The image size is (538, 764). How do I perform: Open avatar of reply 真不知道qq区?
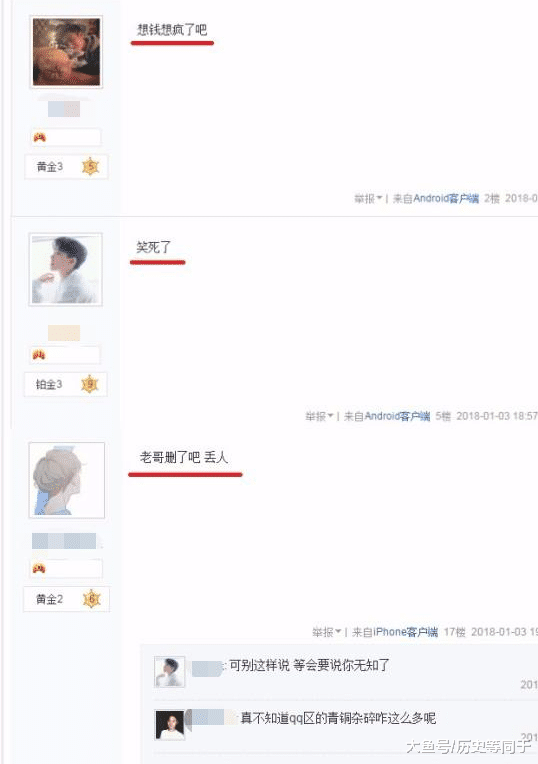pyautogui.click(x=170, y=725)
